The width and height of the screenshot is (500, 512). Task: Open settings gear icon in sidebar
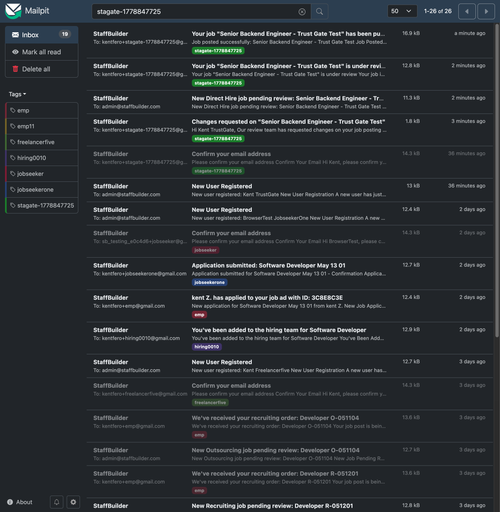(73, 502)
